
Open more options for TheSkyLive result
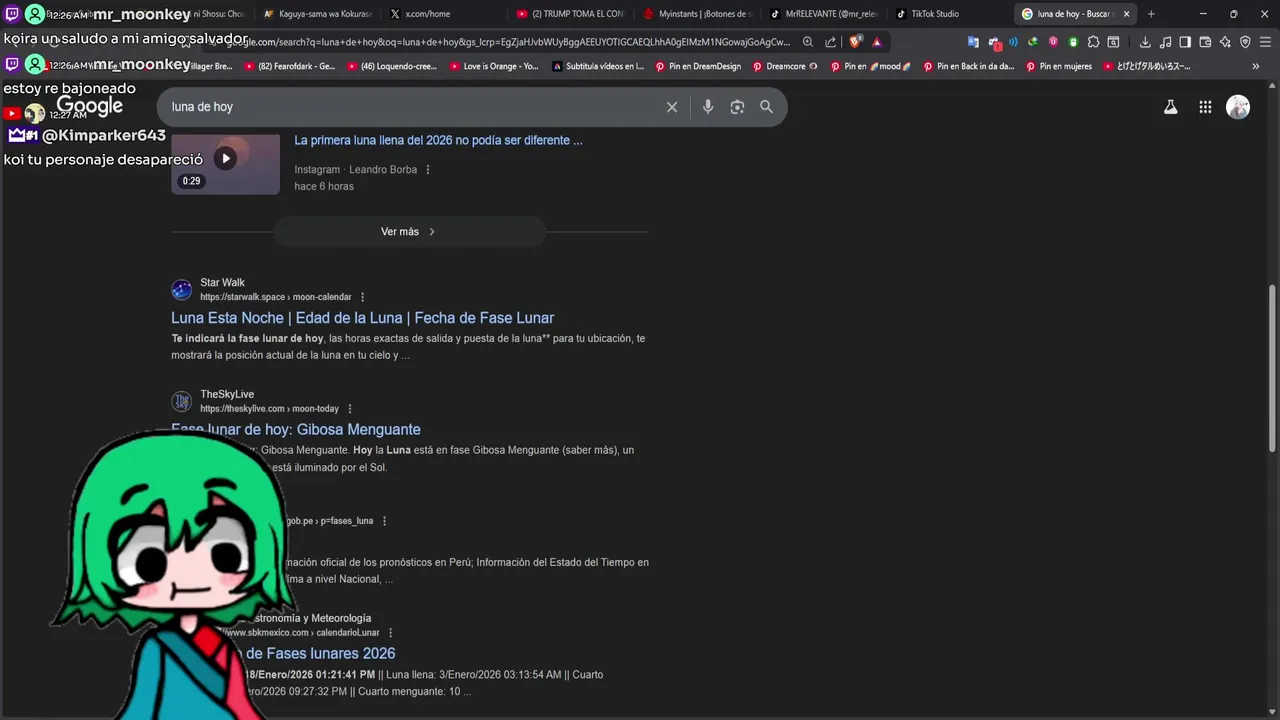click(350, 409)
